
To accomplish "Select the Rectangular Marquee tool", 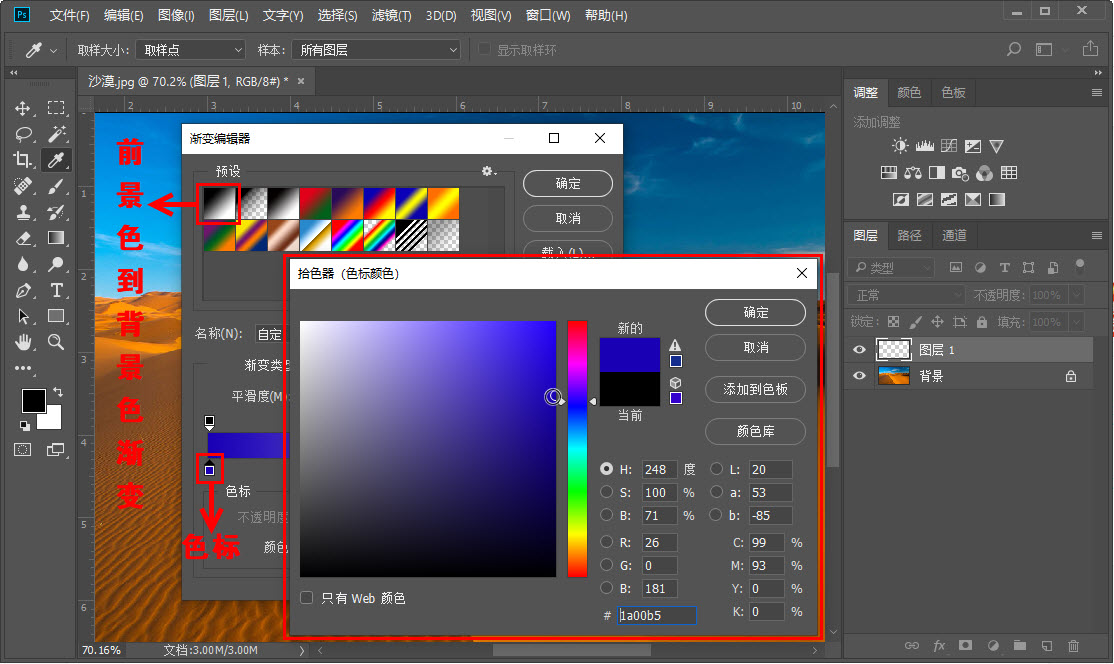I will (56, 108).
